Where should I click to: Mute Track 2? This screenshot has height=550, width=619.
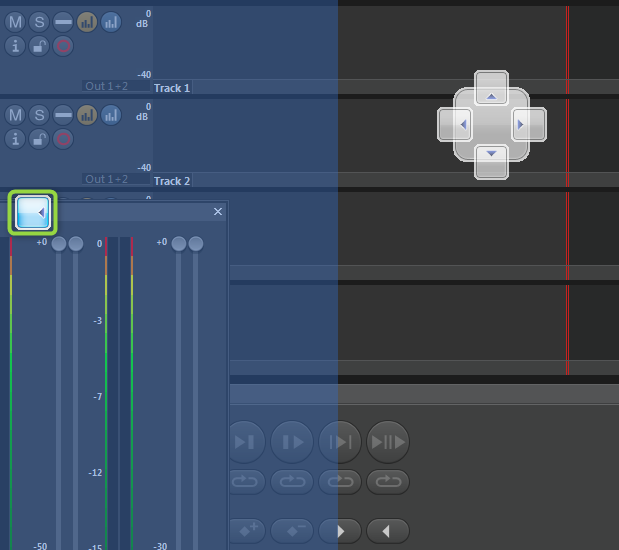click(x=15, y=115)
